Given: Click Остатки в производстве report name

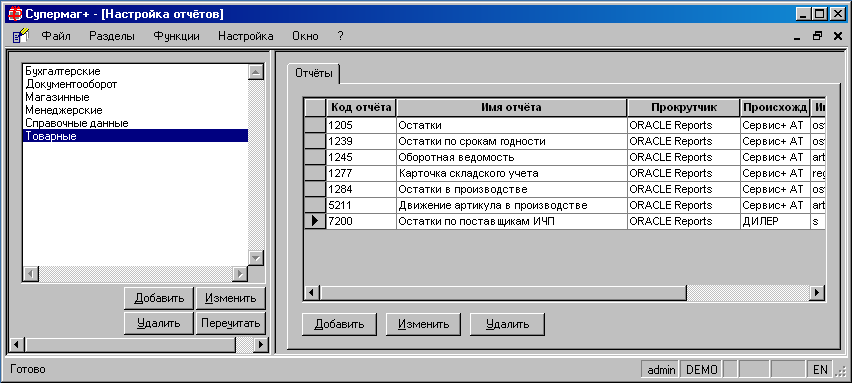Looking at the screenshot, I should pyautogui.click(x=512, y=190).
